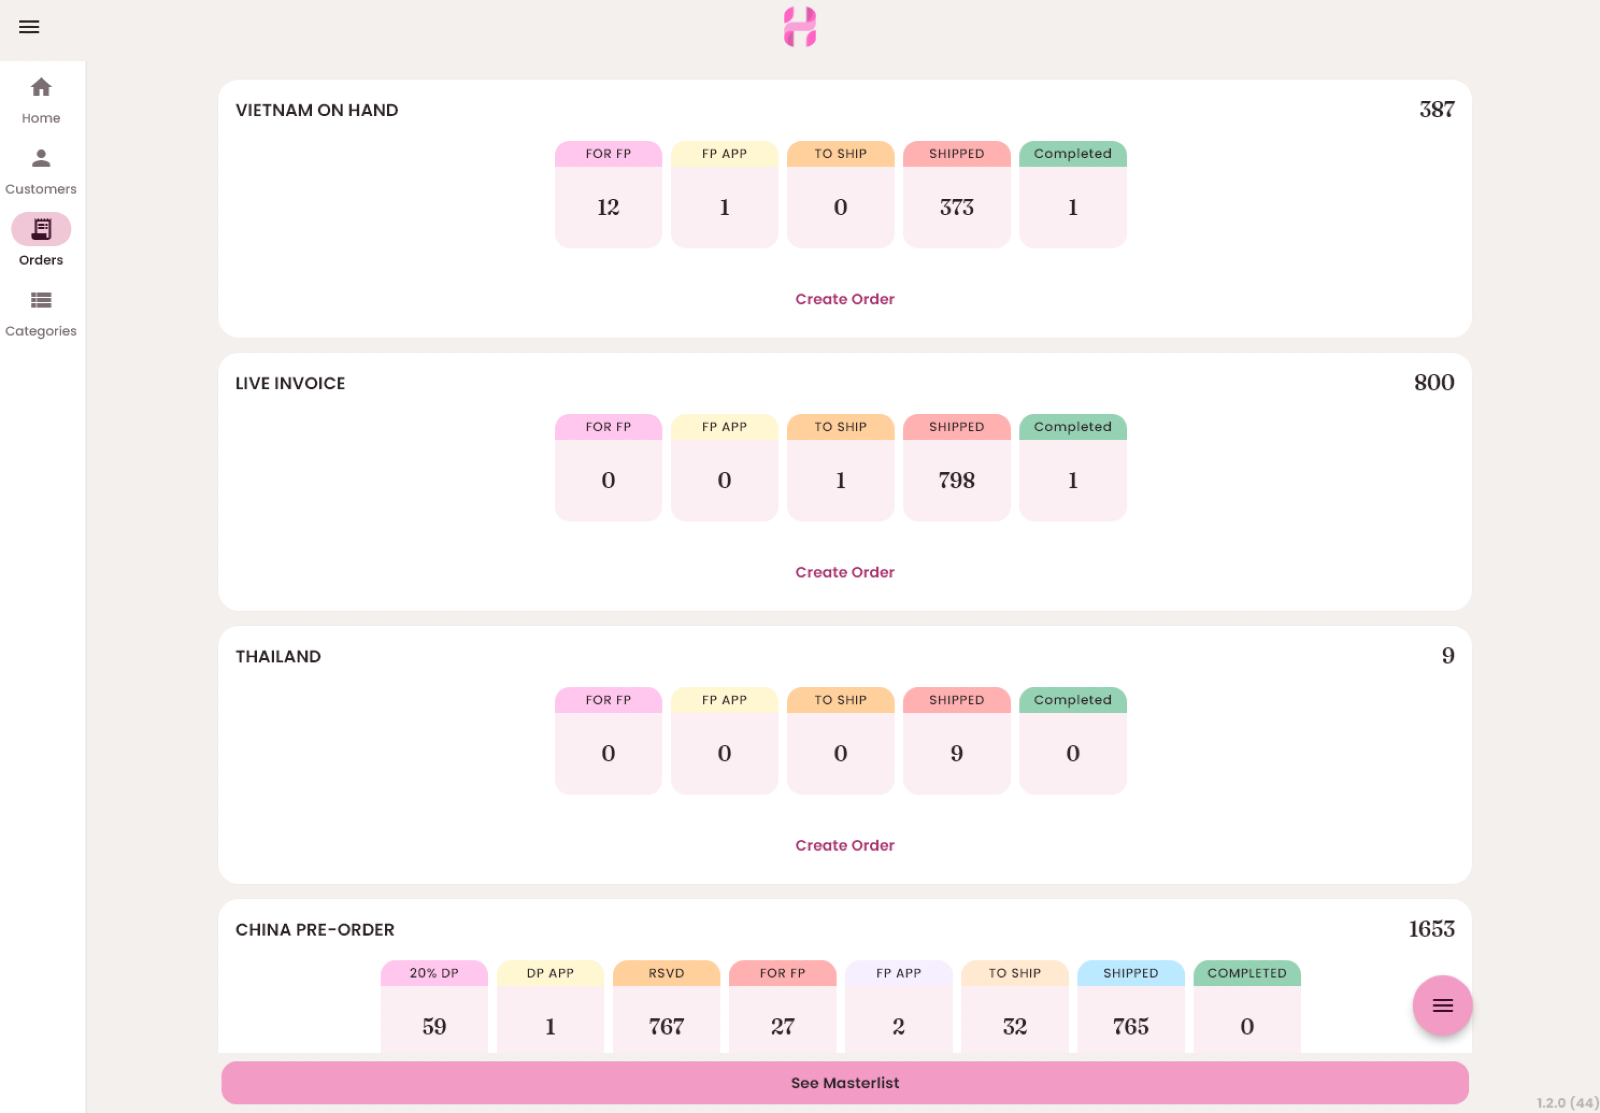1600x1113 pixels.
Task: Click China Pre-Order total 1653
Action: [x=1431, y=929]
